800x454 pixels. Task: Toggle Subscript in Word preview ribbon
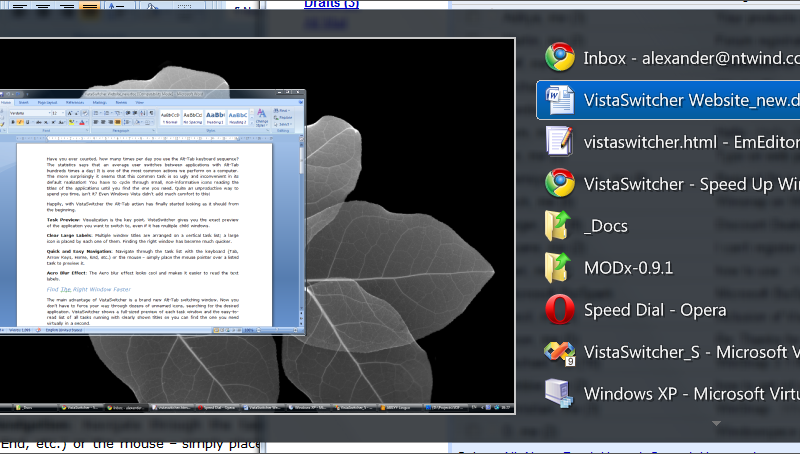point(46,122)
